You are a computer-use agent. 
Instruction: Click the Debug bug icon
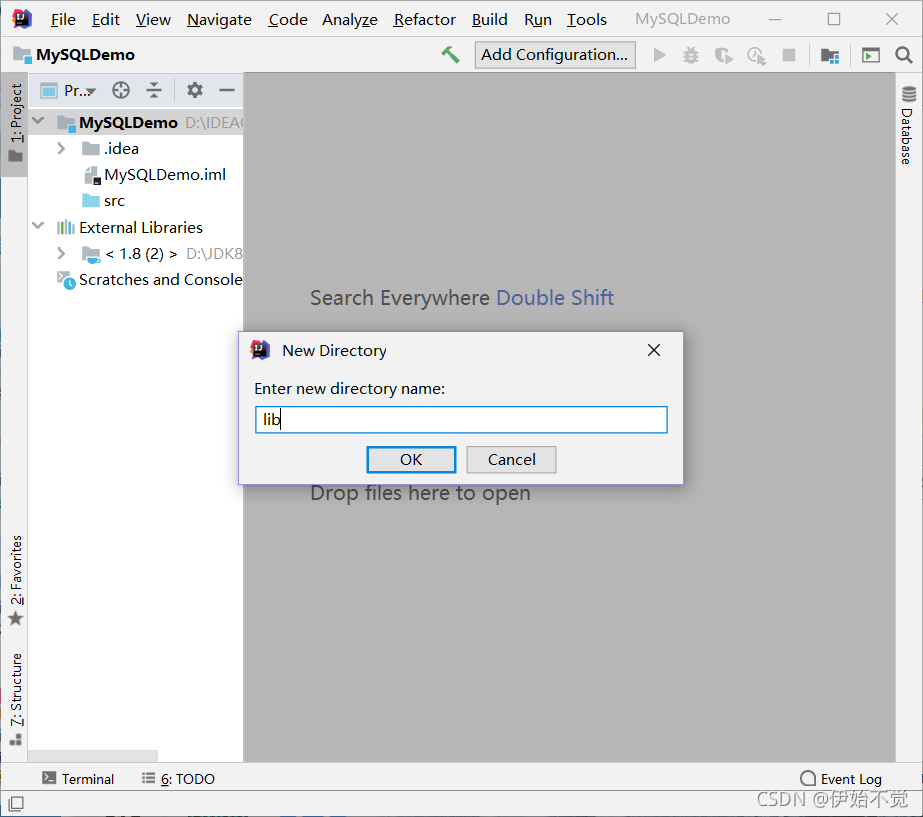(690, 55)
